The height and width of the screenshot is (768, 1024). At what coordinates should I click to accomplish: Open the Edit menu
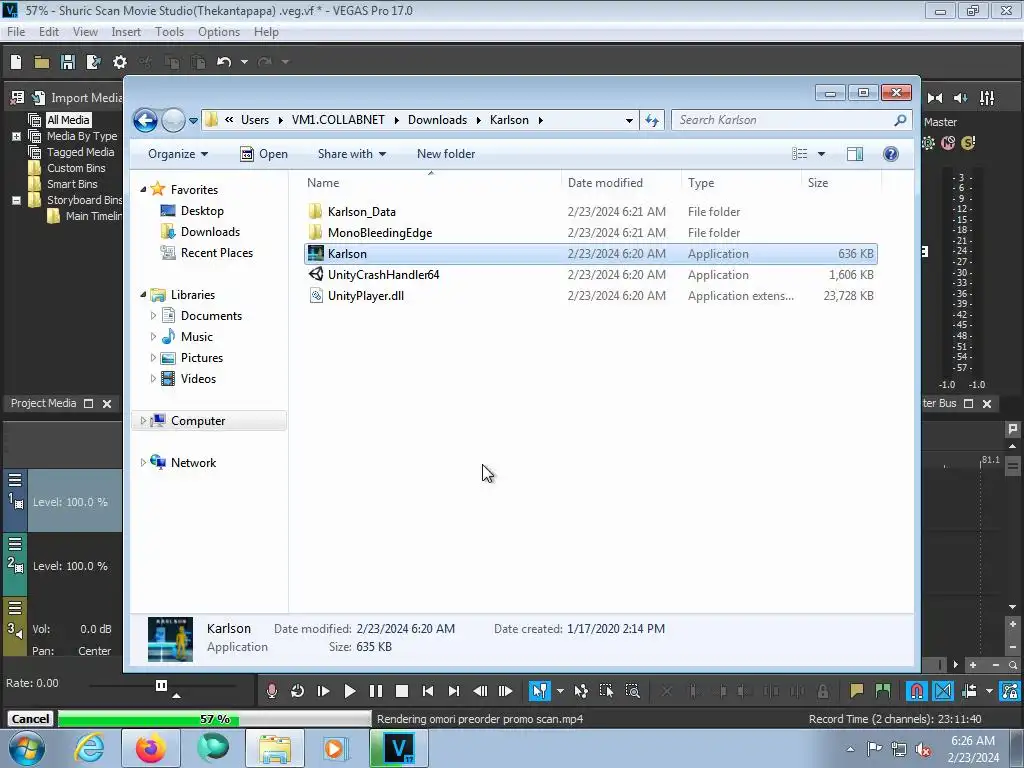coord(49,31)
